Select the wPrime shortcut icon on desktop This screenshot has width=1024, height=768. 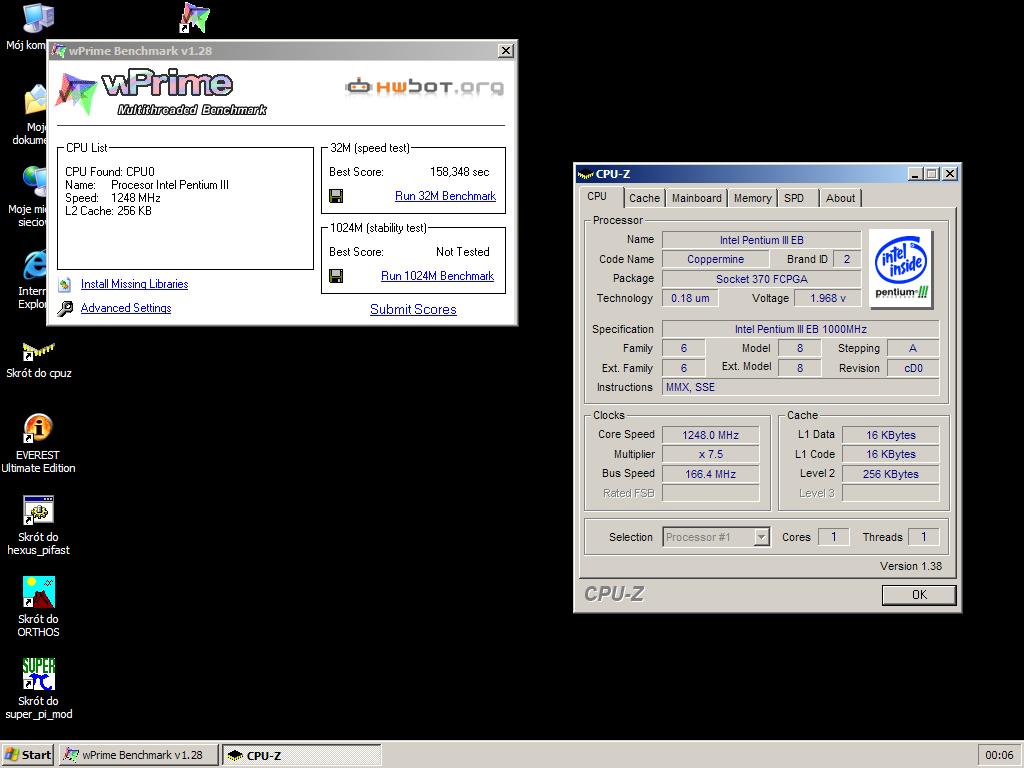pyautogui.click(x=195, y=18)
